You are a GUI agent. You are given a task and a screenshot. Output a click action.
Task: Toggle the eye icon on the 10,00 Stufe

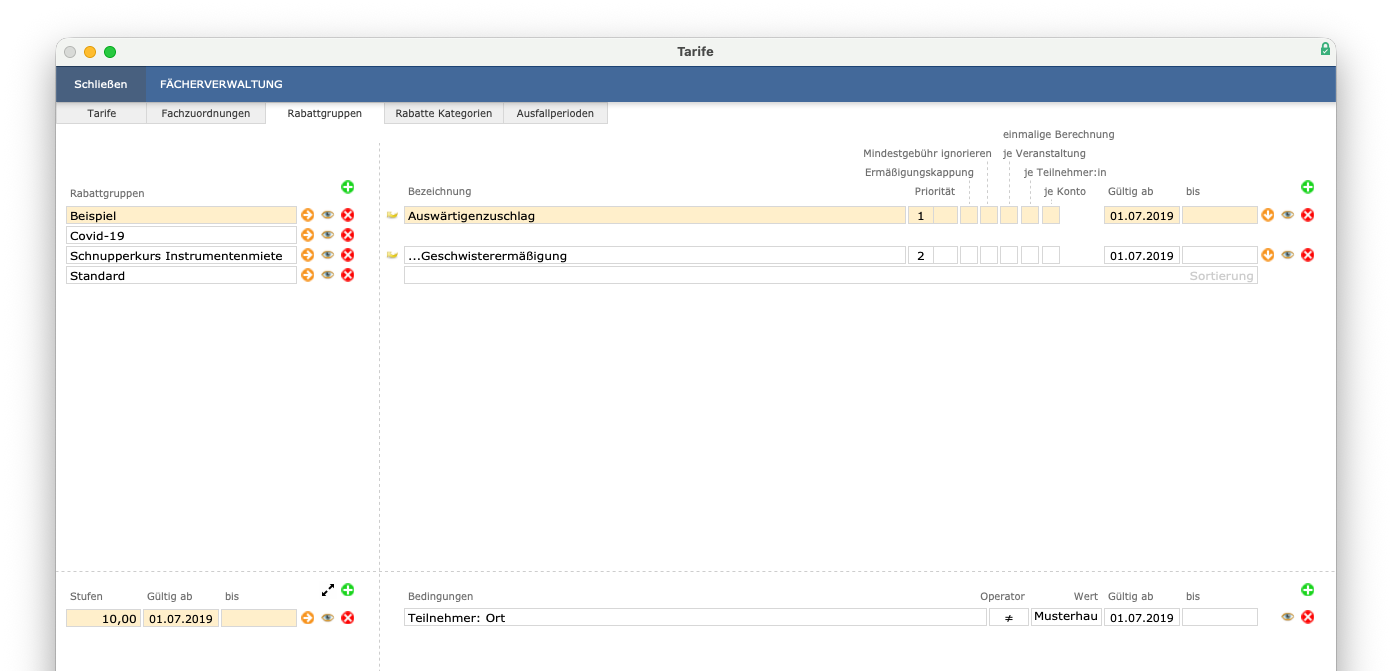pyautogui.click(x=327, y=618)
